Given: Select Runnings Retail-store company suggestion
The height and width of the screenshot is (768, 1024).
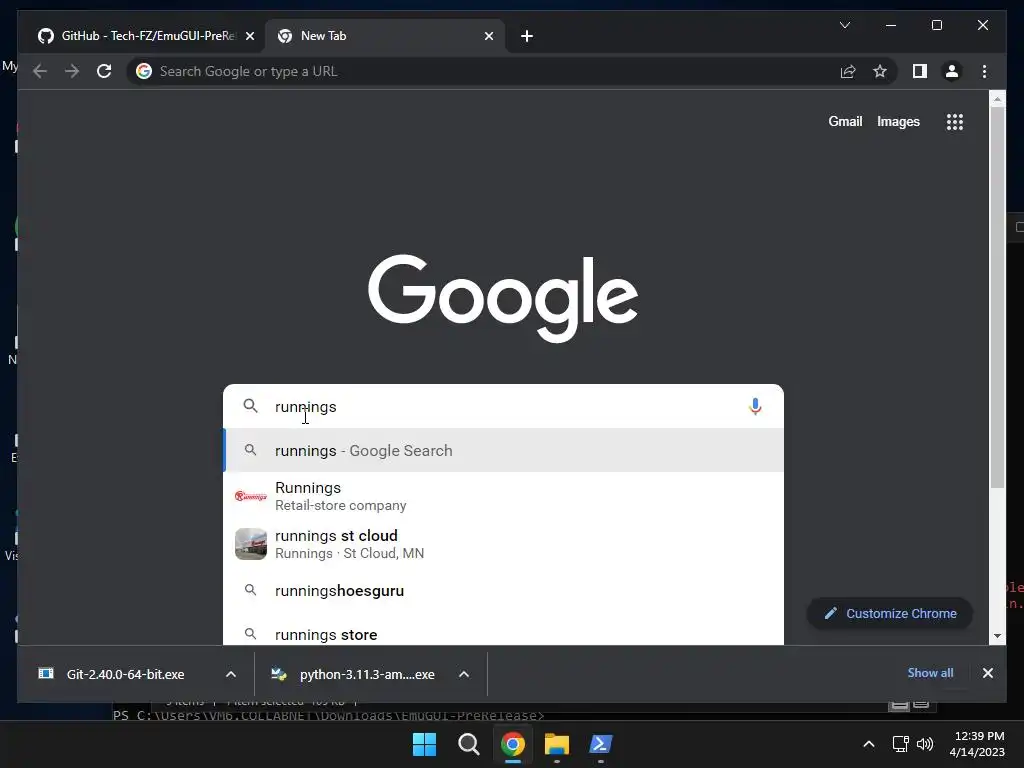Looking at the screenshot, I should click(x=504, y=496).
